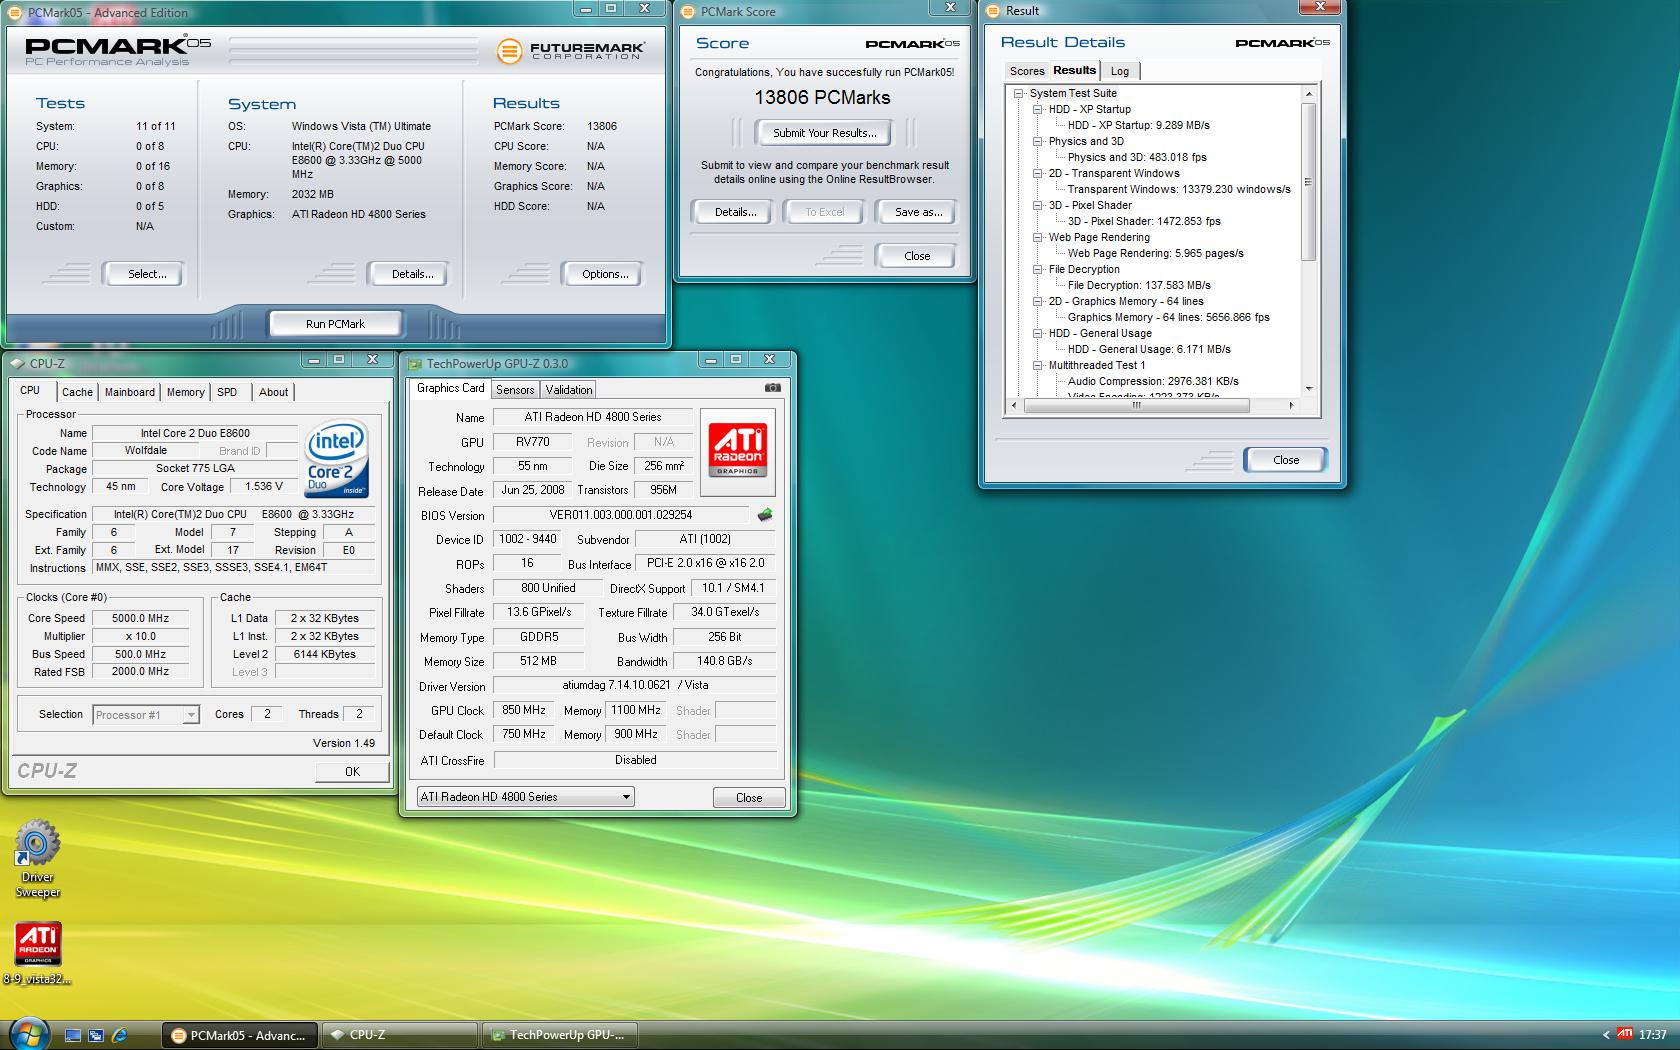The width and height of the screenshot is (1680, 1050).
Task: Open the Driver Sweeper desktop shortcut
Action: coord(37,860)
